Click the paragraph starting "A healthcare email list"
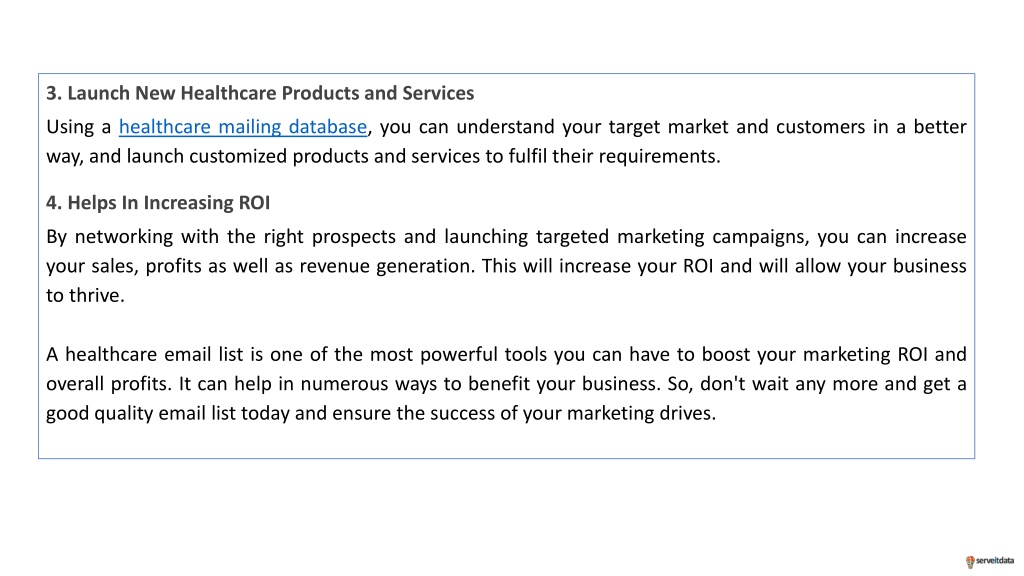 pyautogui.click(x=506, y=383)
